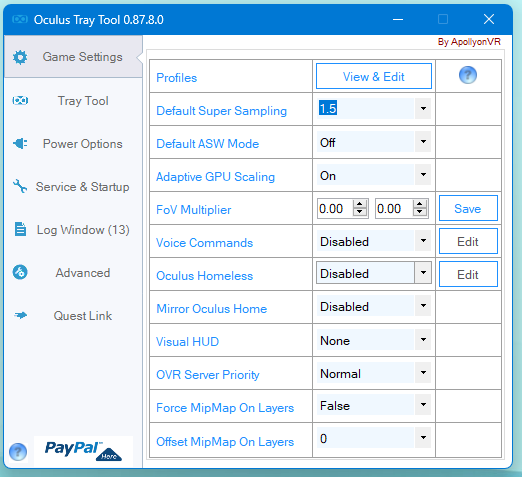Open the OVR Server Priority dropdown

tap(423, 372)
